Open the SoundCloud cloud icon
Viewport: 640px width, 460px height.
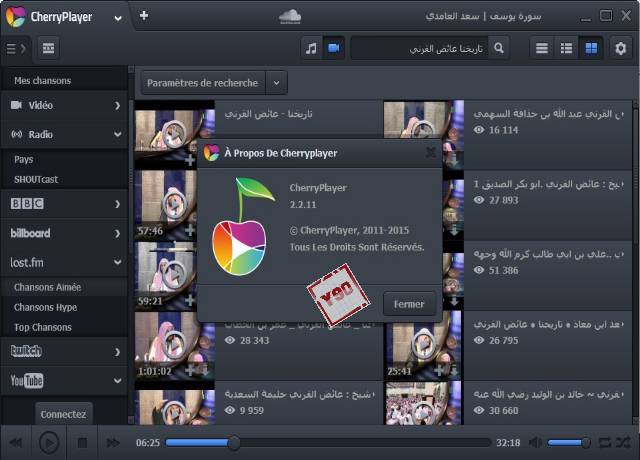[290, 16]
